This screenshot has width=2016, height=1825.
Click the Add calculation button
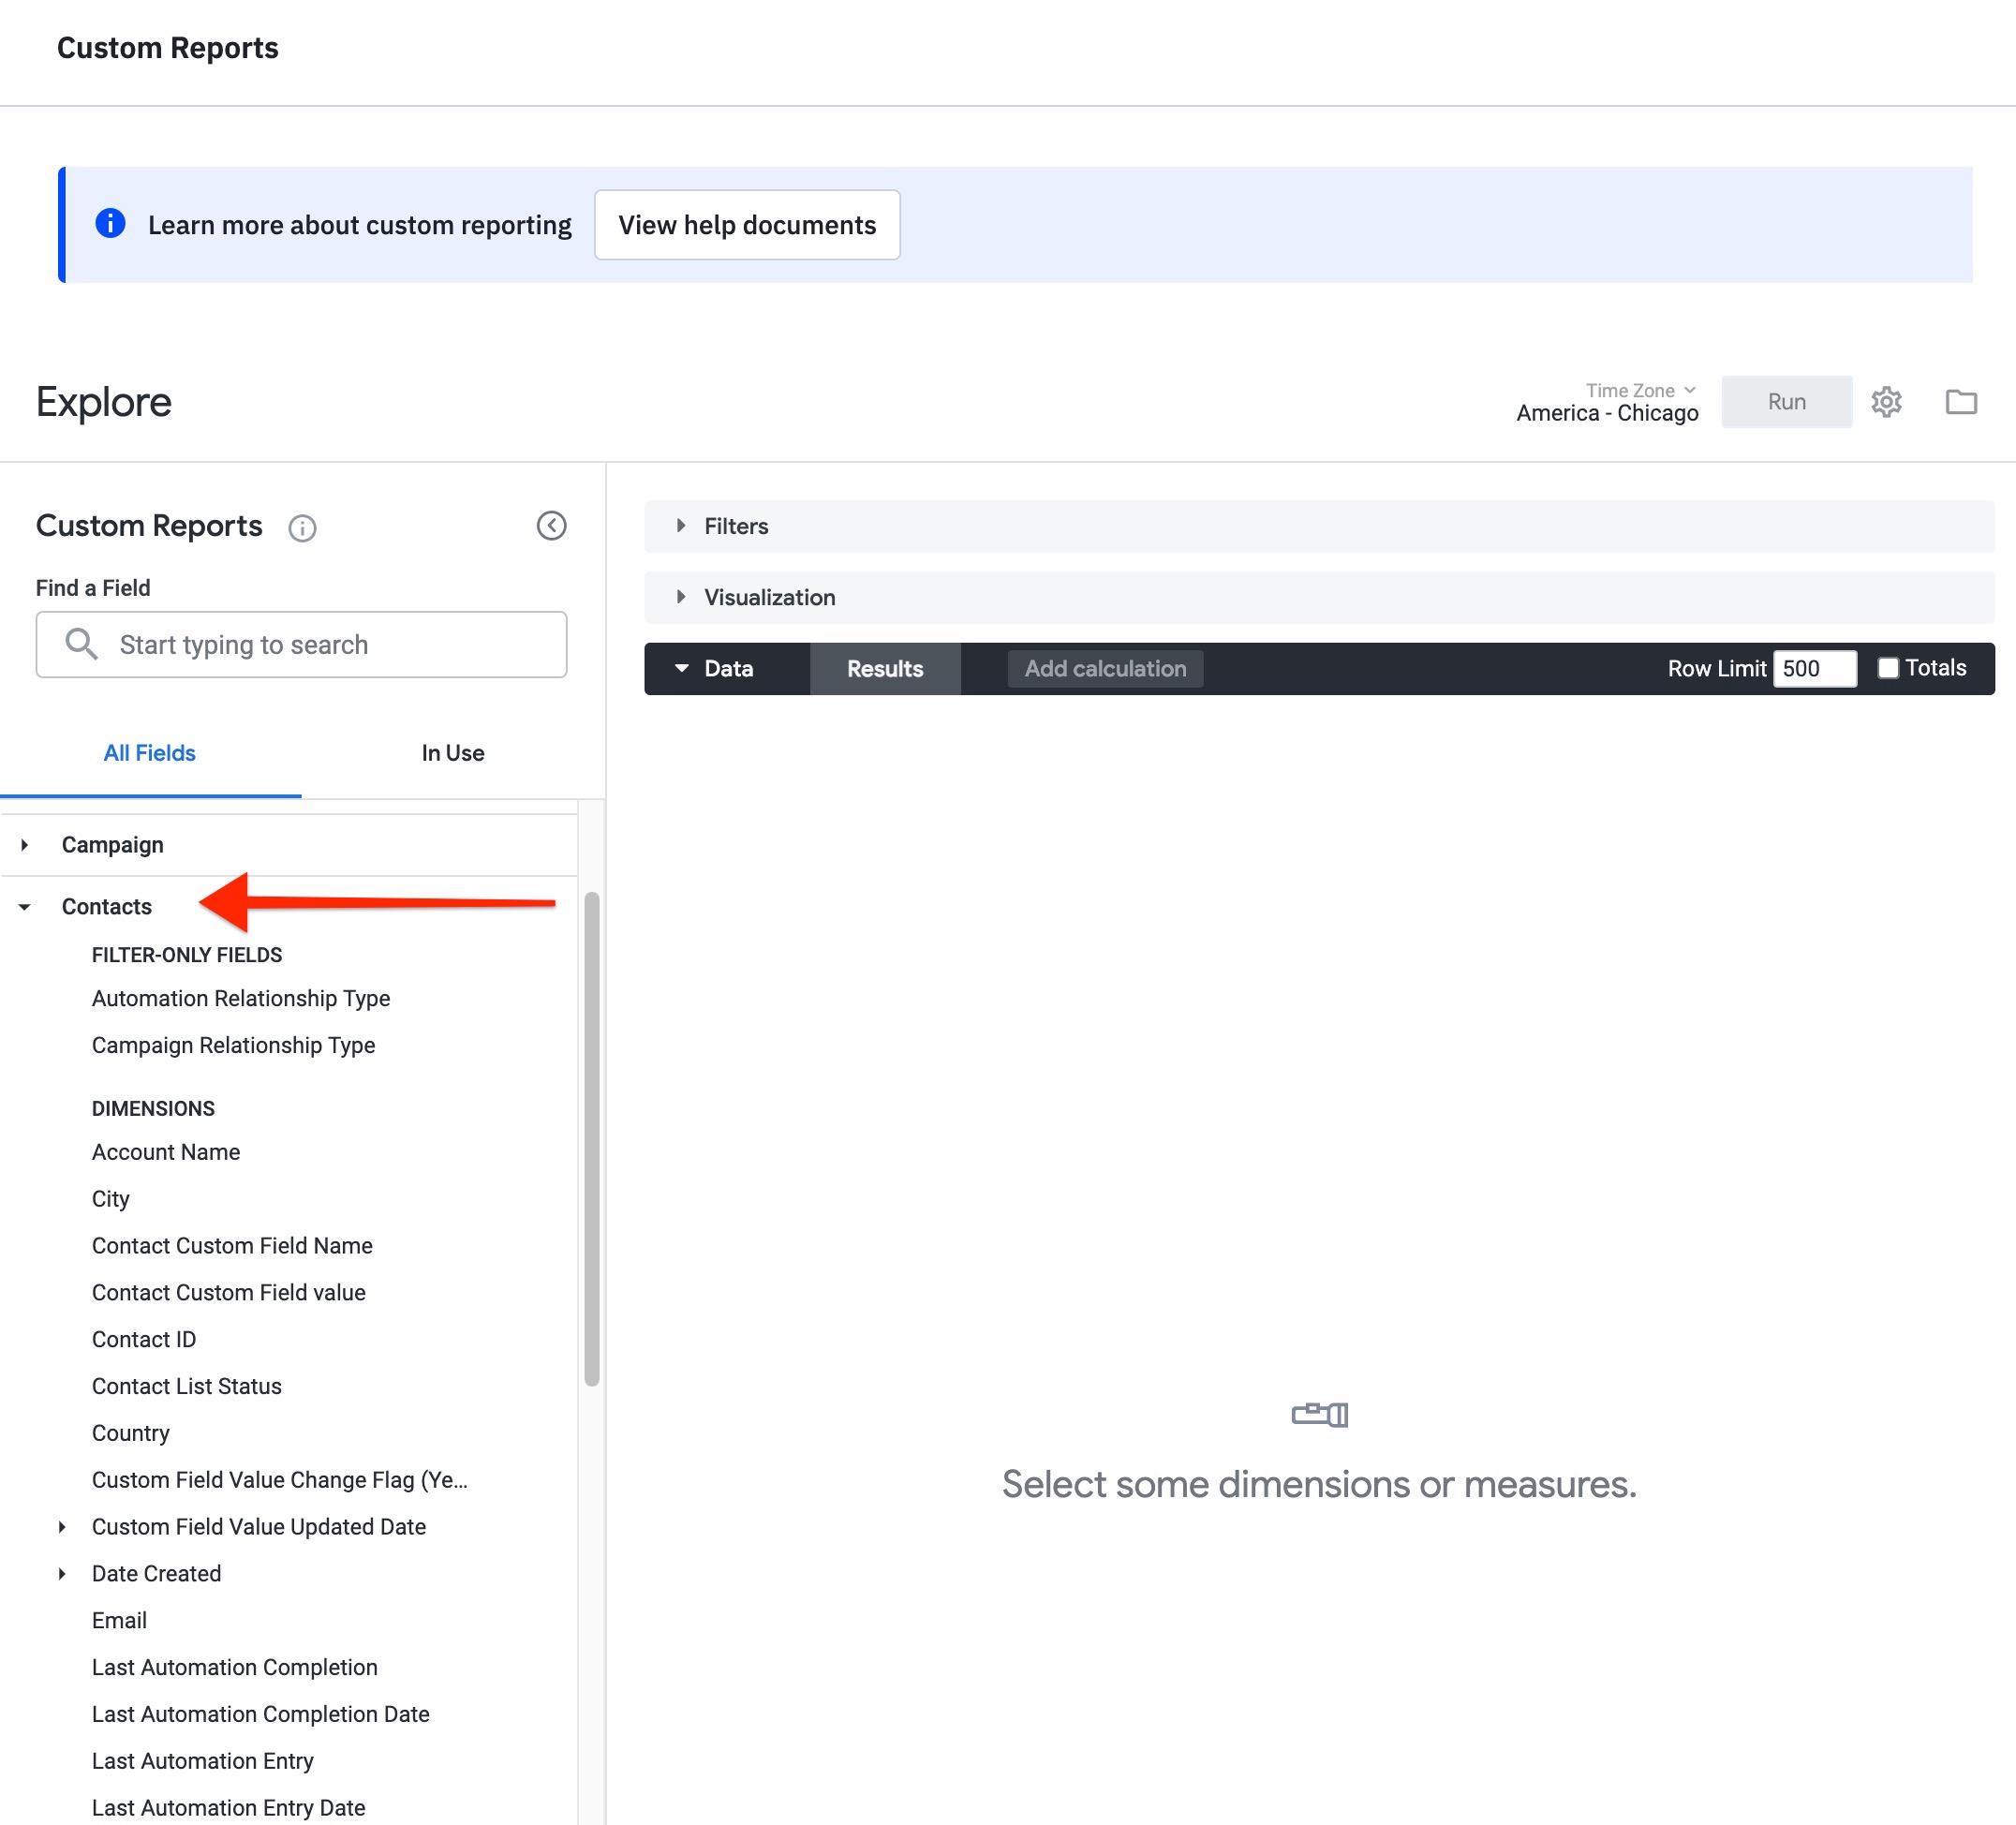tap(1104, 668)
